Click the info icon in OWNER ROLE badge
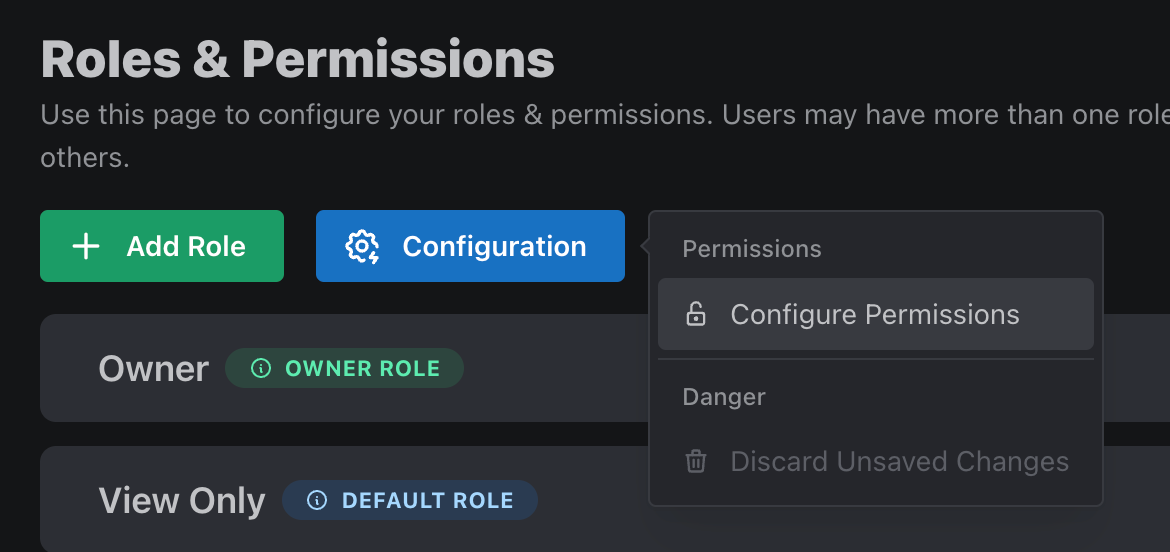The width and height of the screenshot is (1170, 552). [x=260, y=368]
